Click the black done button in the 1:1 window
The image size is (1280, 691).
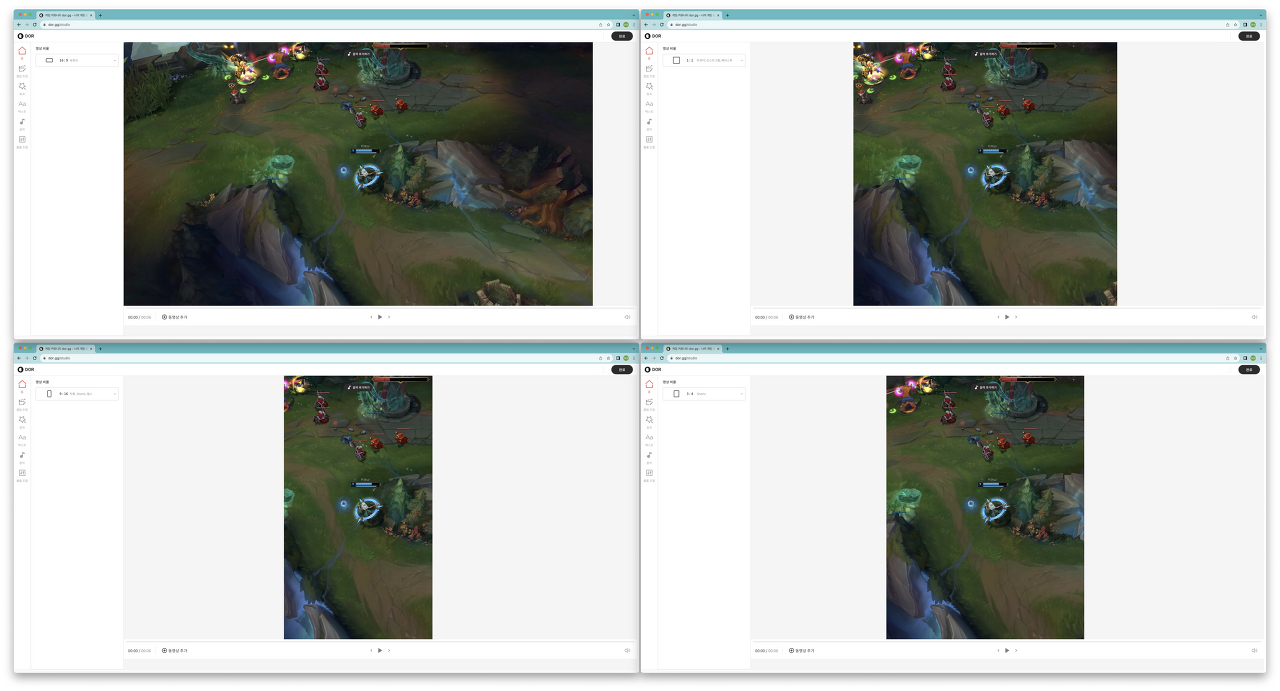(1249, 36)
